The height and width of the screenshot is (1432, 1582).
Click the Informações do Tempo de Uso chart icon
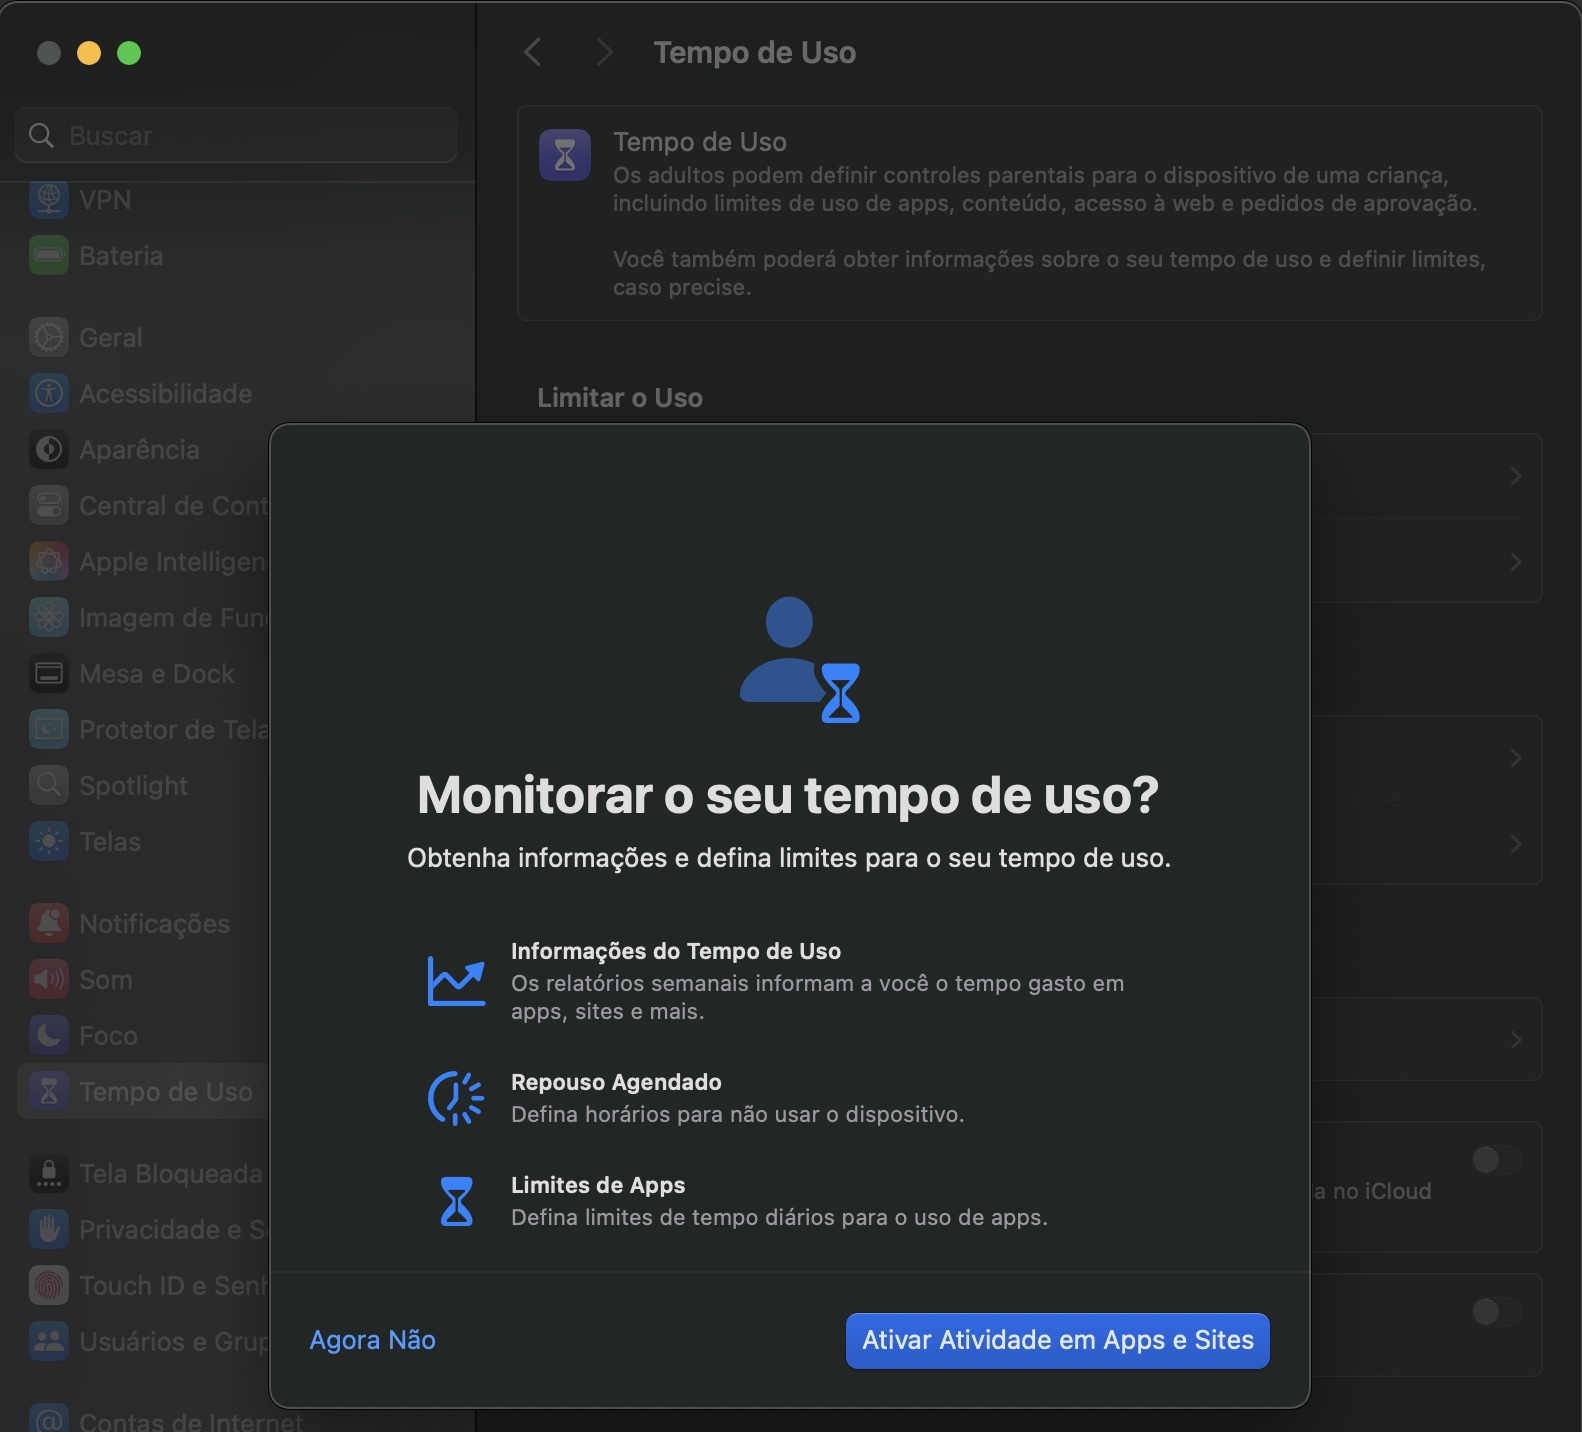coord(456,981)
